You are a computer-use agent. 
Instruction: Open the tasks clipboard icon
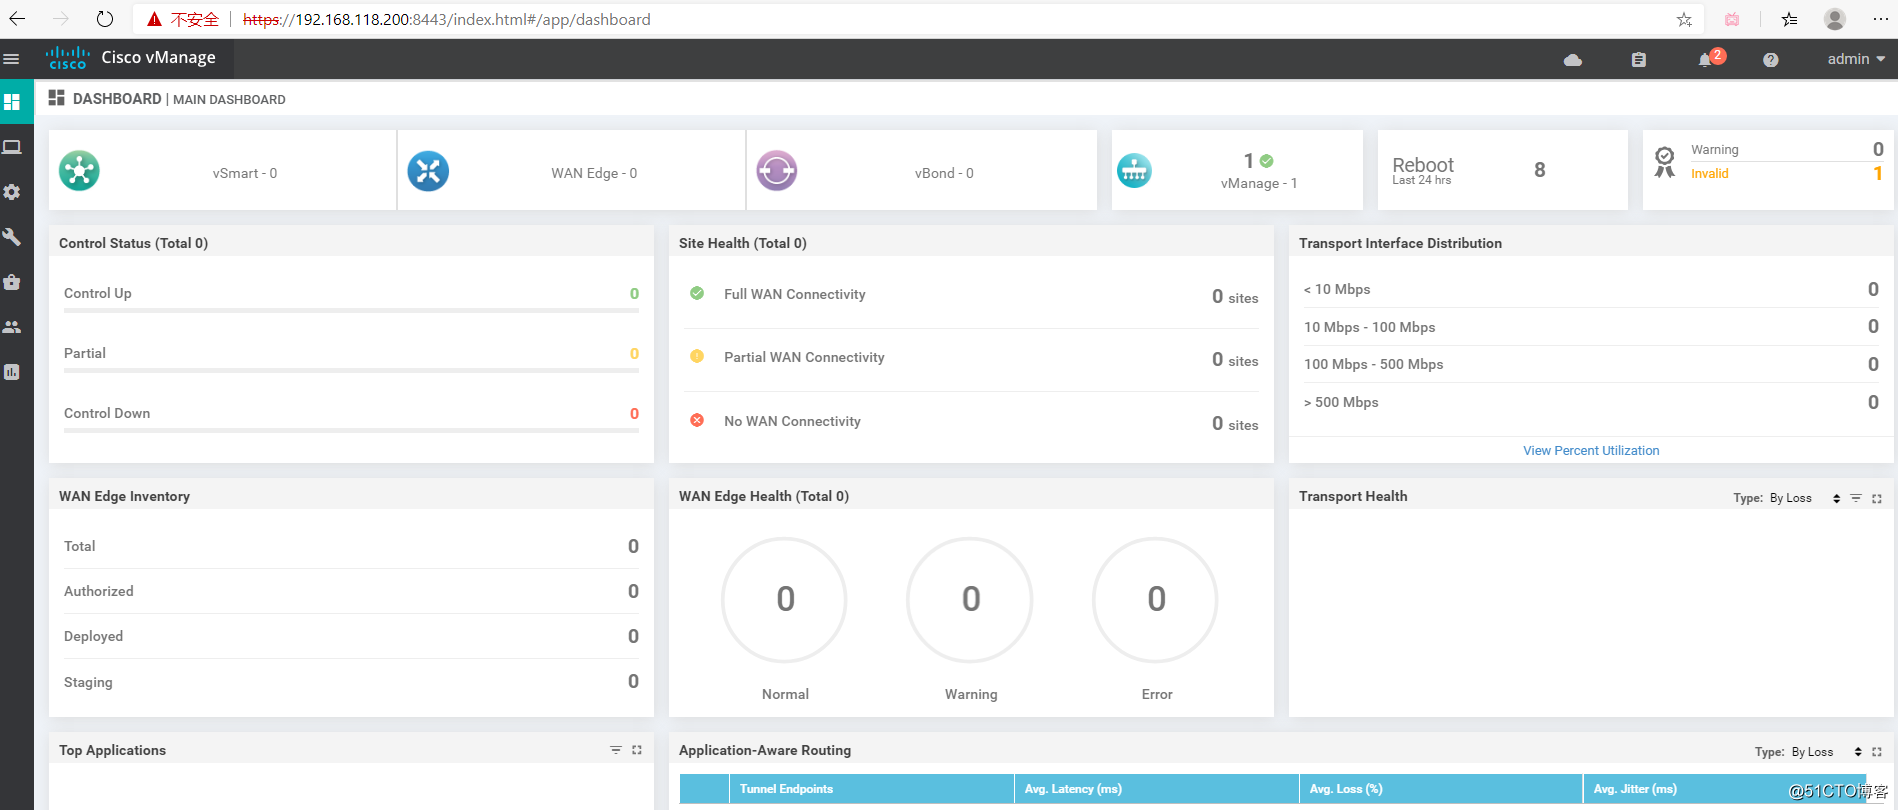[x=1638, y=60]
